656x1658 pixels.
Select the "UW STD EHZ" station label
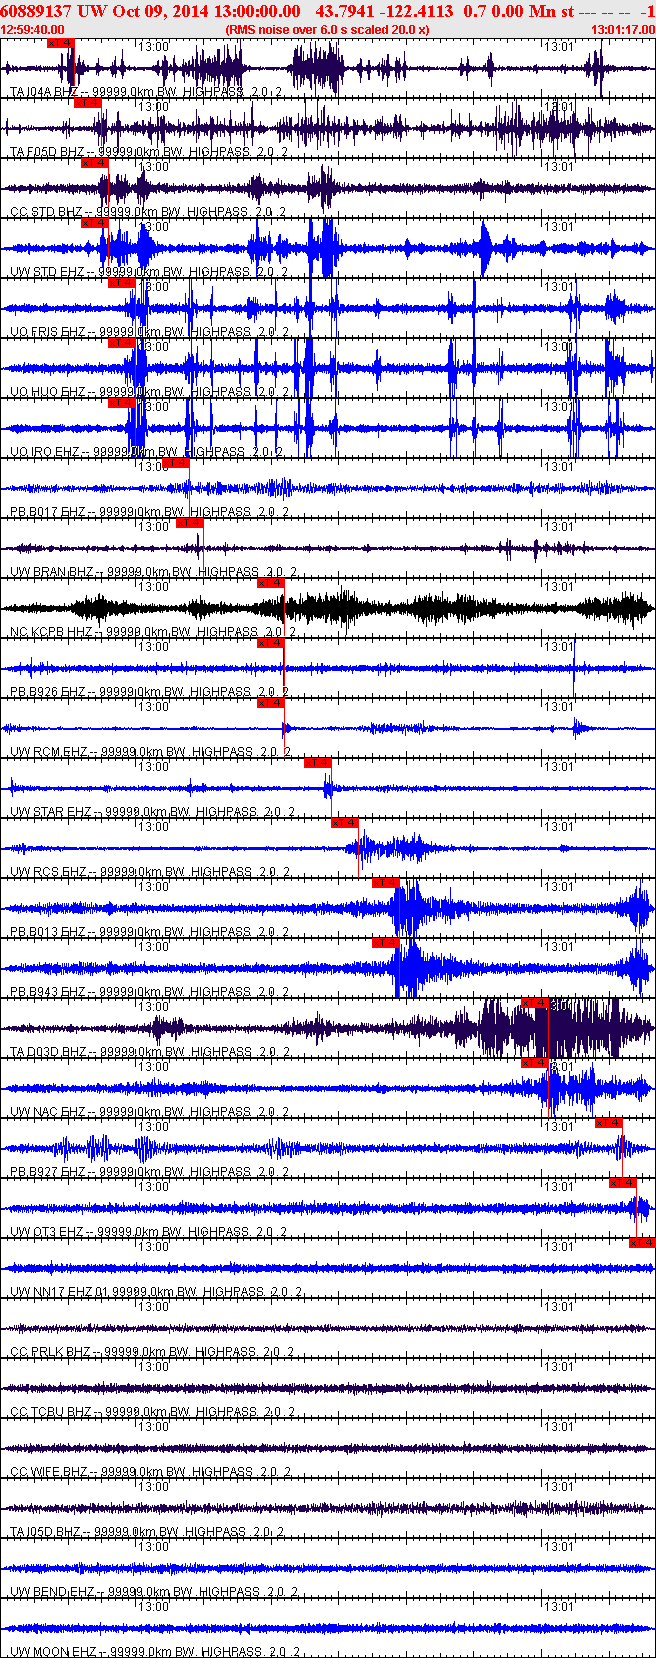(47, 272)
